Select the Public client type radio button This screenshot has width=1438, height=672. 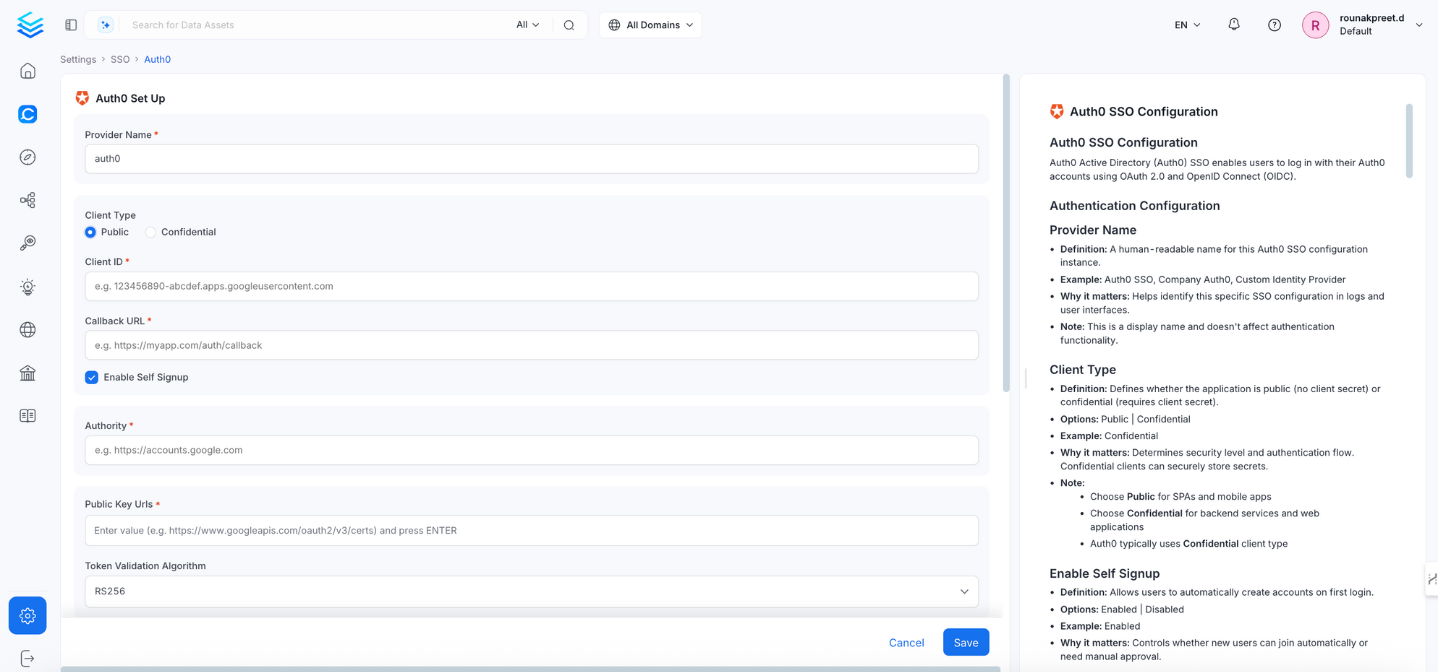click(x=89, y=231)
